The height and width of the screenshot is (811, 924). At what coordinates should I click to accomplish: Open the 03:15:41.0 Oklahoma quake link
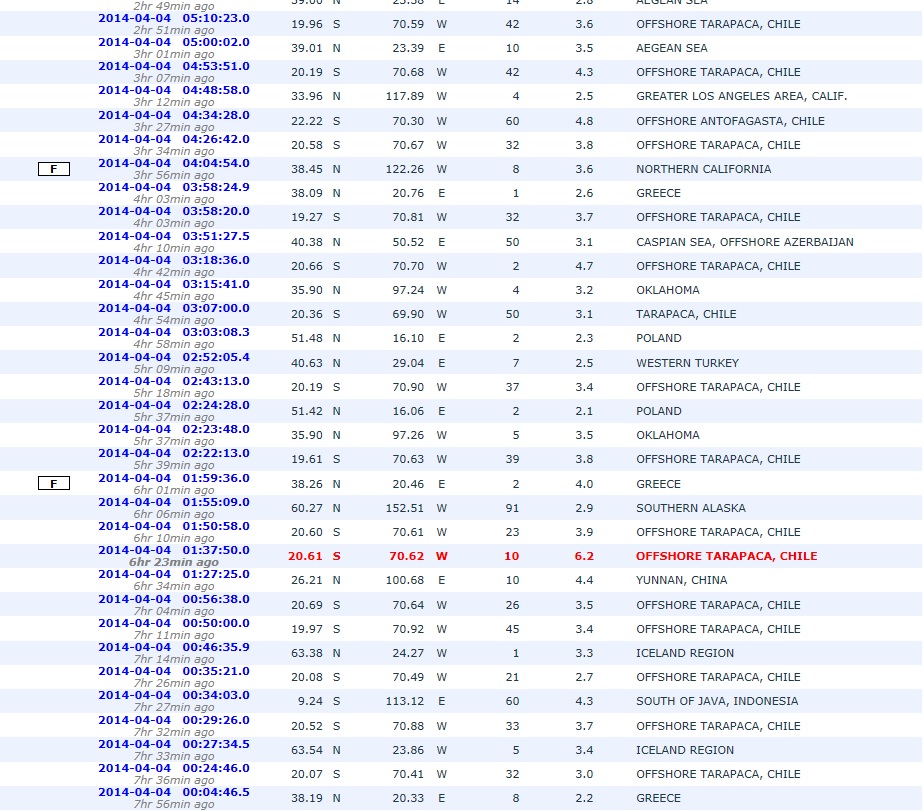tap(174, 284)
